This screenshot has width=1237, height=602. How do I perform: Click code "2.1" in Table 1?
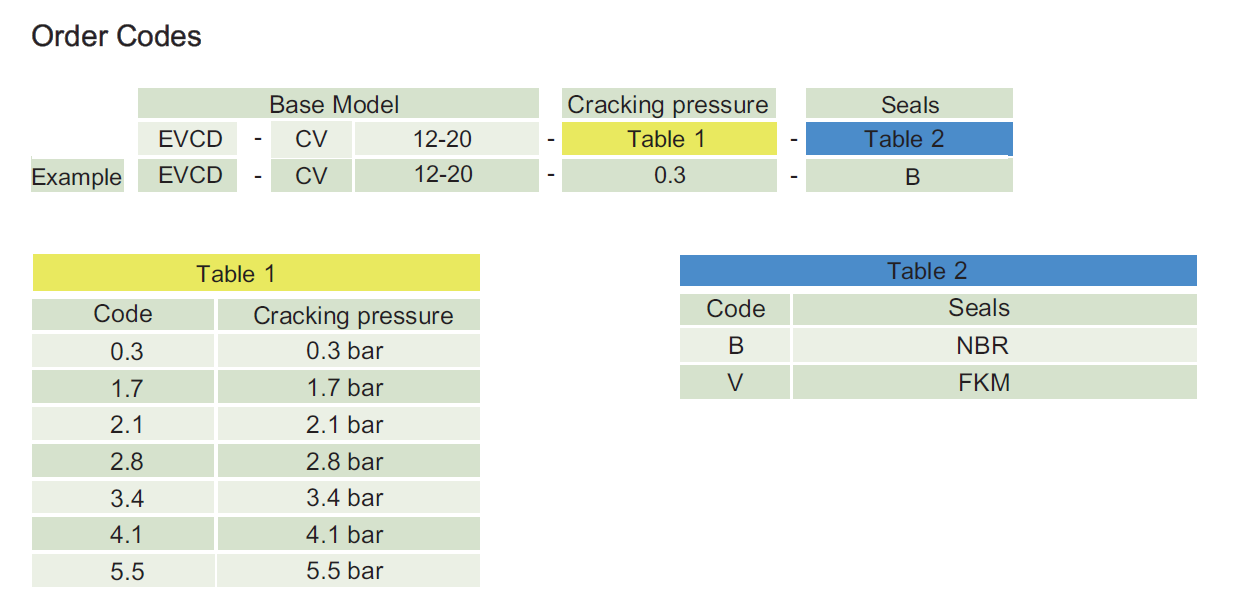[127, 425]
